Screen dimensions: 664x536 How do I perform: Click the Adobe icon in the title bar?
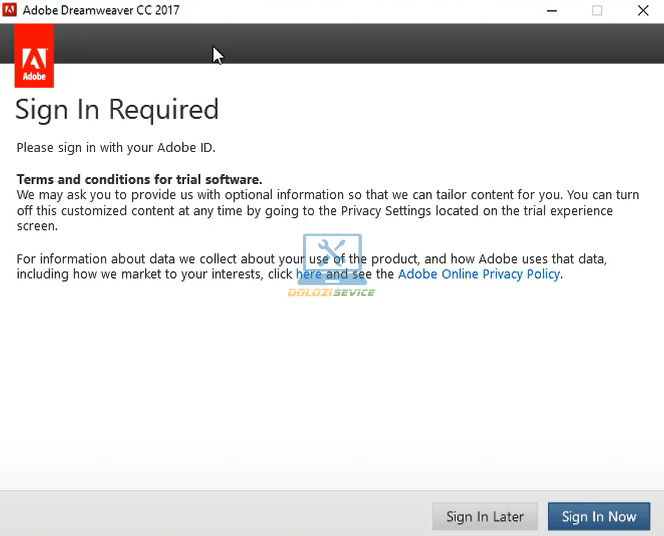click(x=10, y=11)
